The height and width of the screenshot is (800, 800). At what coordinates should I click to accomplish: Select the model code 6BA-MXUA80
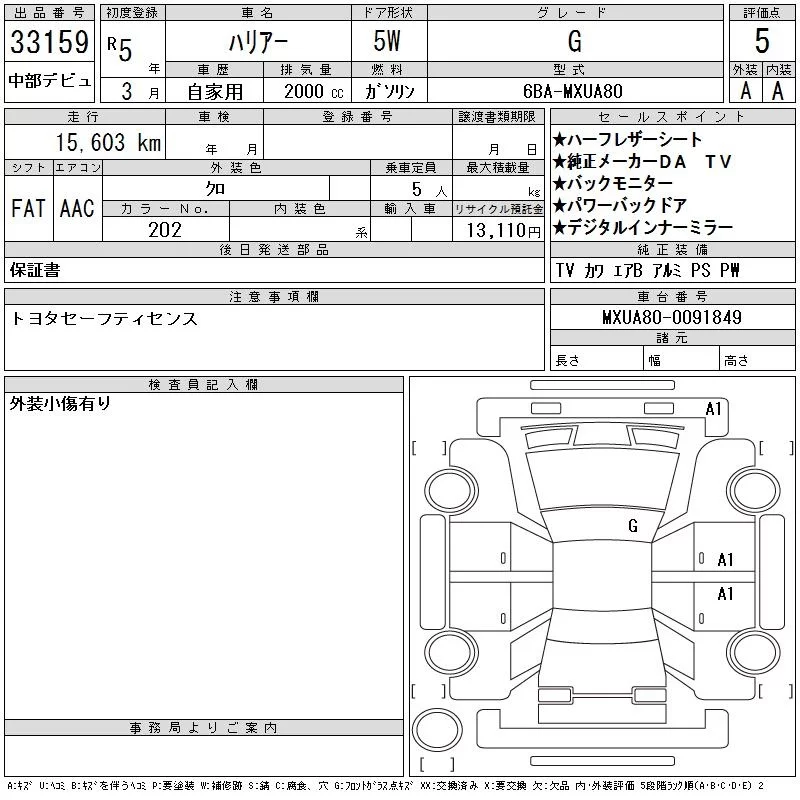(573, 91)
